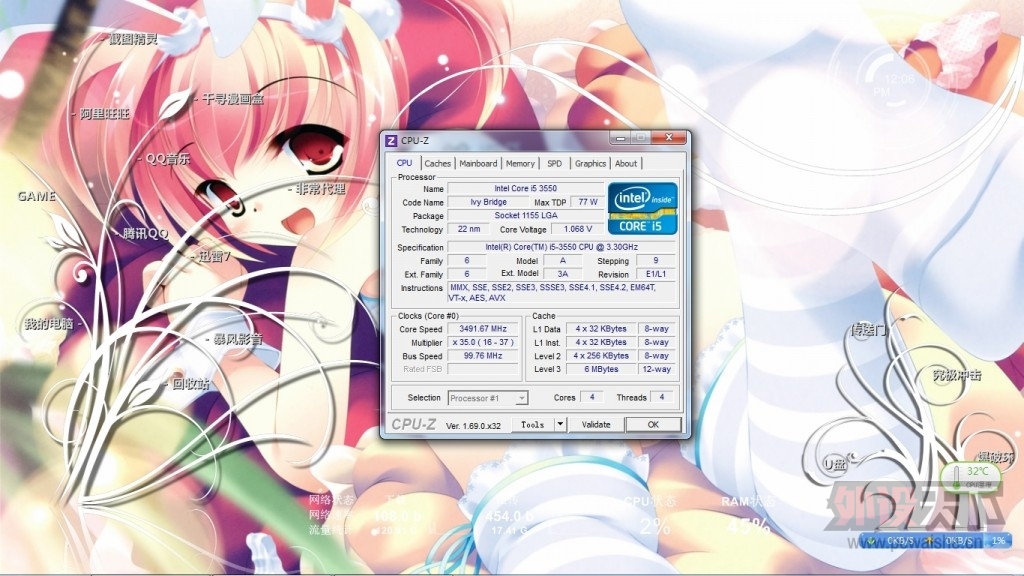Viewport: 1024px width, 576px height.
Task: Open 非常代理 desktop shortcut
Action: click(320, 189)
